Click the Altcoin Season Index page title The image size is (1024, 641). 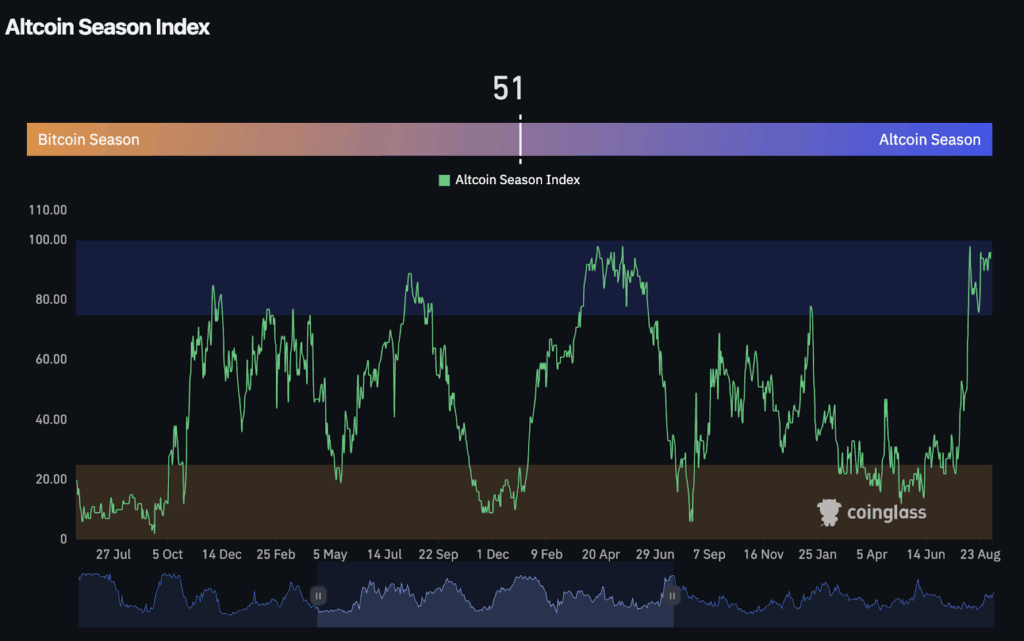[x=108, y=27]
